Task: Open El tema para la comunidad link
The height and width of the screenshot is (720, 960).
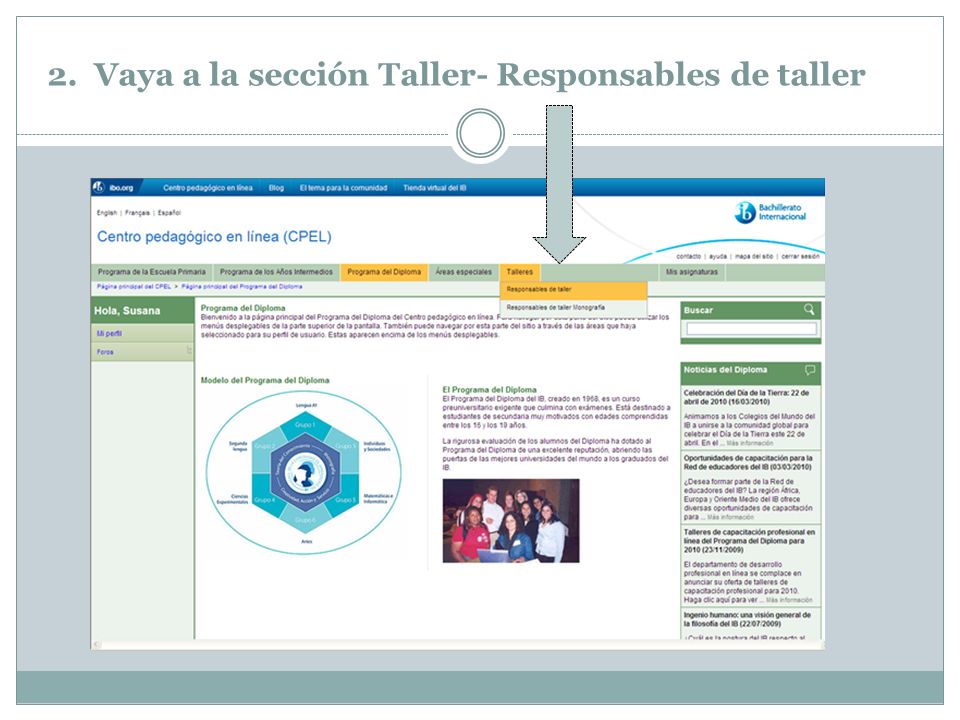Action: (343, 188)
